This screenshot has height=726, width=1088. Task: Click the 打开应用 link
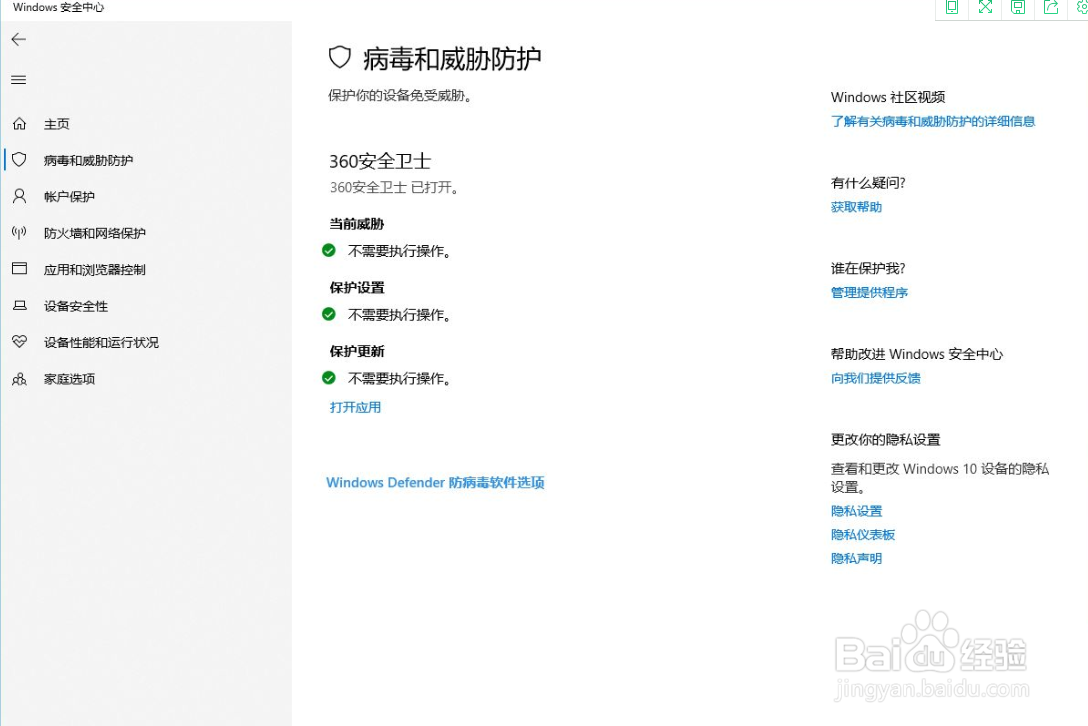355,407
